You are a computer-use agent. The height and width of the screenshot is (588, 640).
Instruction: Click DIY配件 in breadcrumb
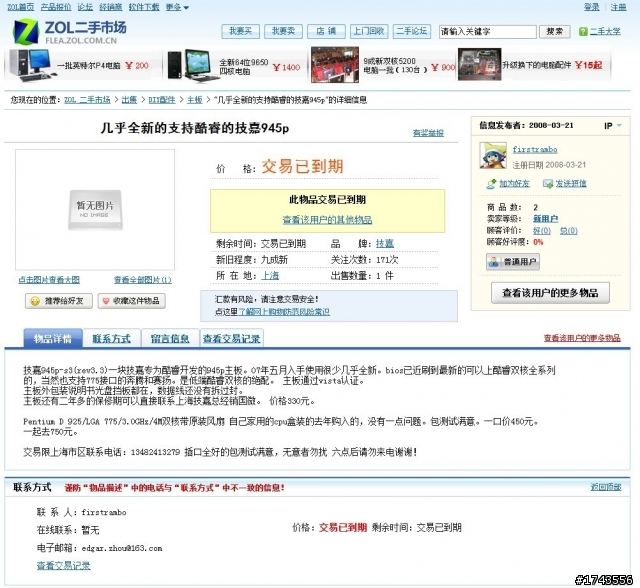(162, 100)
